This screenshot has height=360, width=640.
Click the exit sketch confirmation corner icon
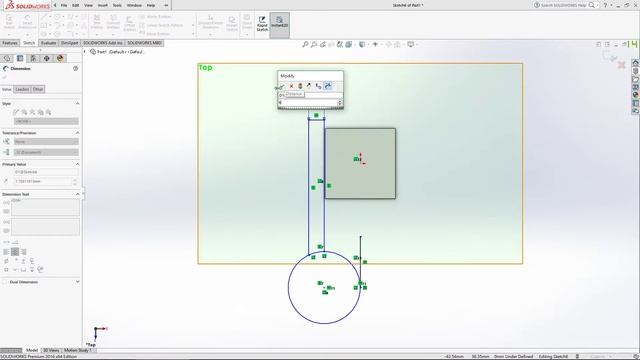tap(610, 56)
